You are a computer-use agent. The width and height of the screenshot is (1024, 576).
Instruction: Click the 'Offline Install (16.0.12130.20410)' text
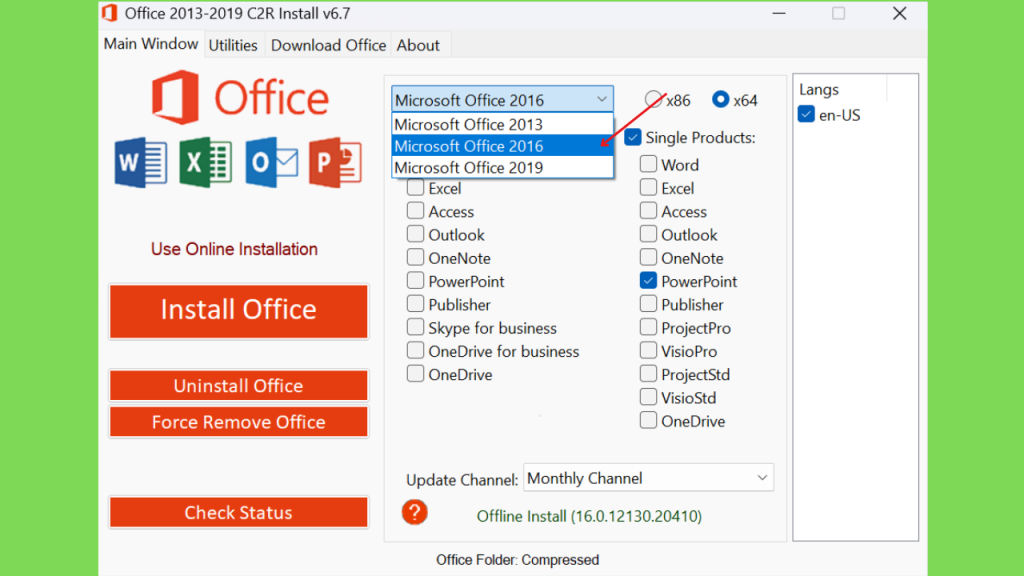tap(589, 516)
